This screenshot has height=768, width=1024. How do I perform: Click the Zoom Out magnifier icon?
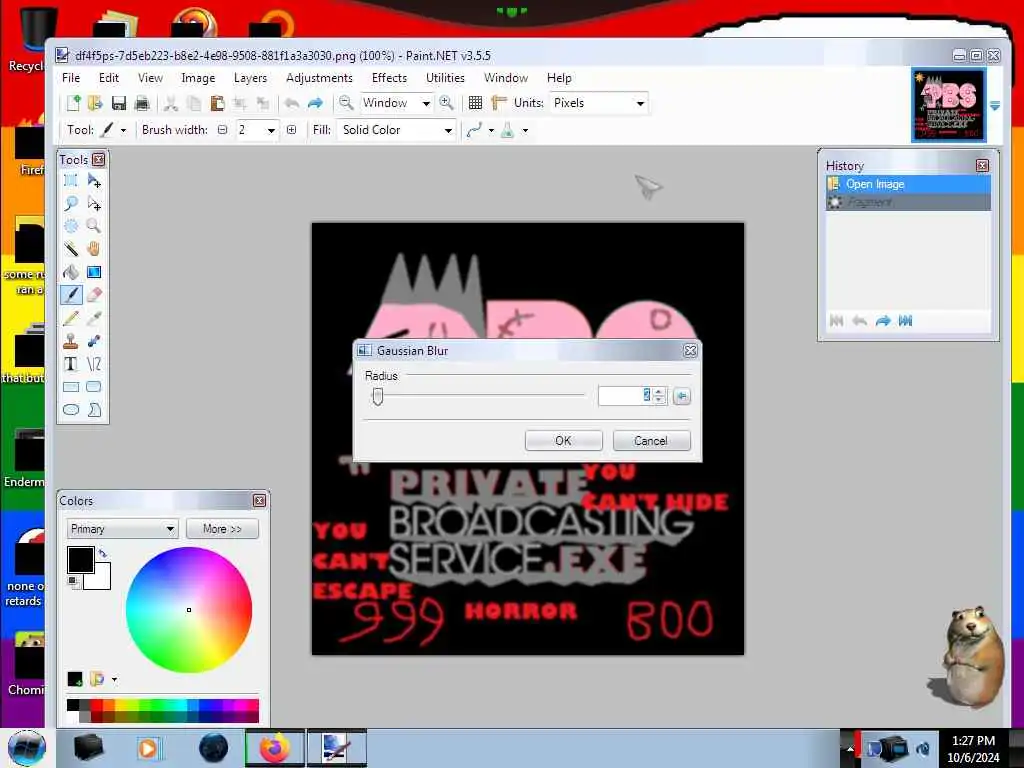point(345,103)
